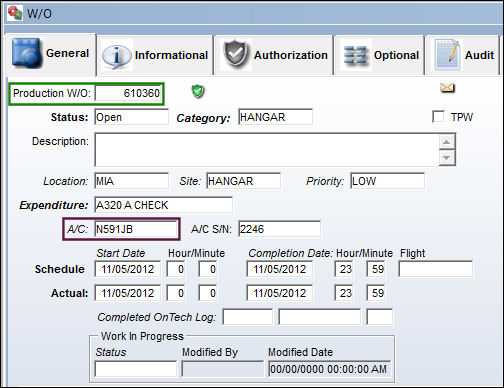The height and width of the screenshot is (388, 504).
Task: Click the Work In Progress Status field
Action: coord(136,369)
